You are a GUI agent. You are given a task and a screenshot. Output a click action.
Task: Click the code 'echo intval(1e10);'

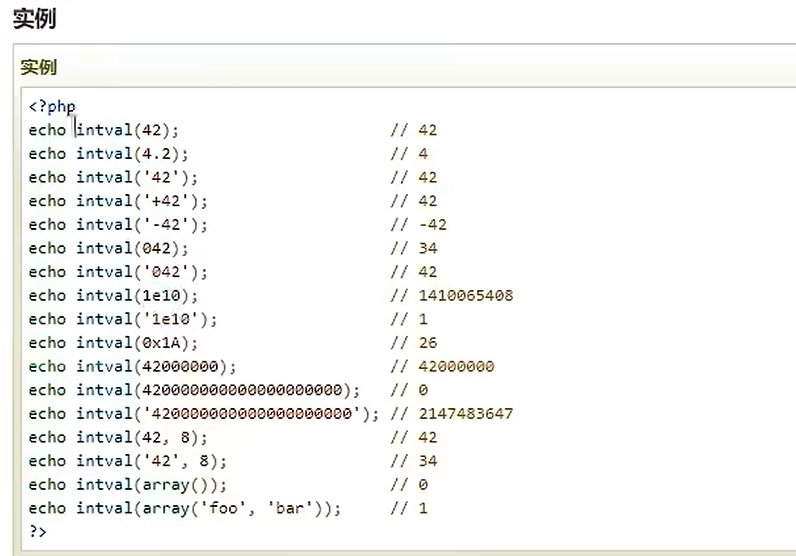113,296
